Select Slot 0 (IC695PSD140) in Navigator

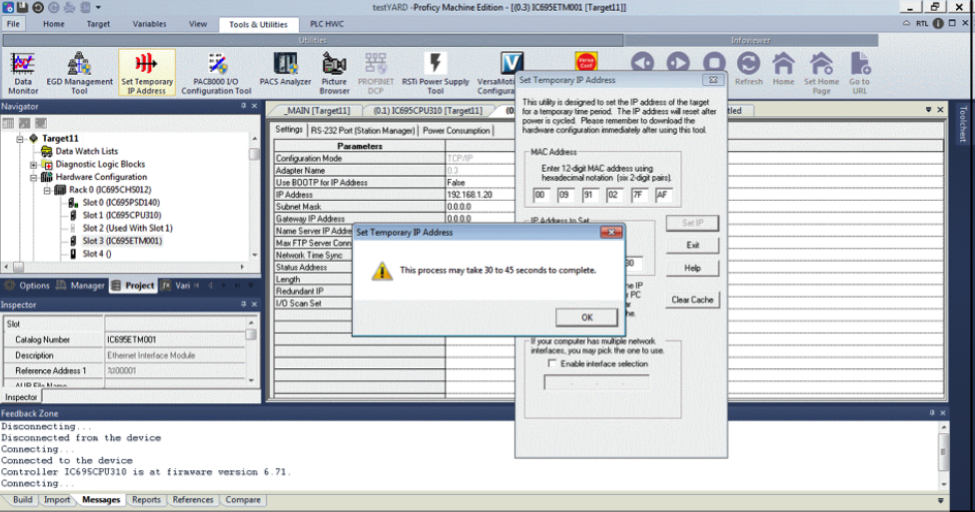tap(121, 202)
